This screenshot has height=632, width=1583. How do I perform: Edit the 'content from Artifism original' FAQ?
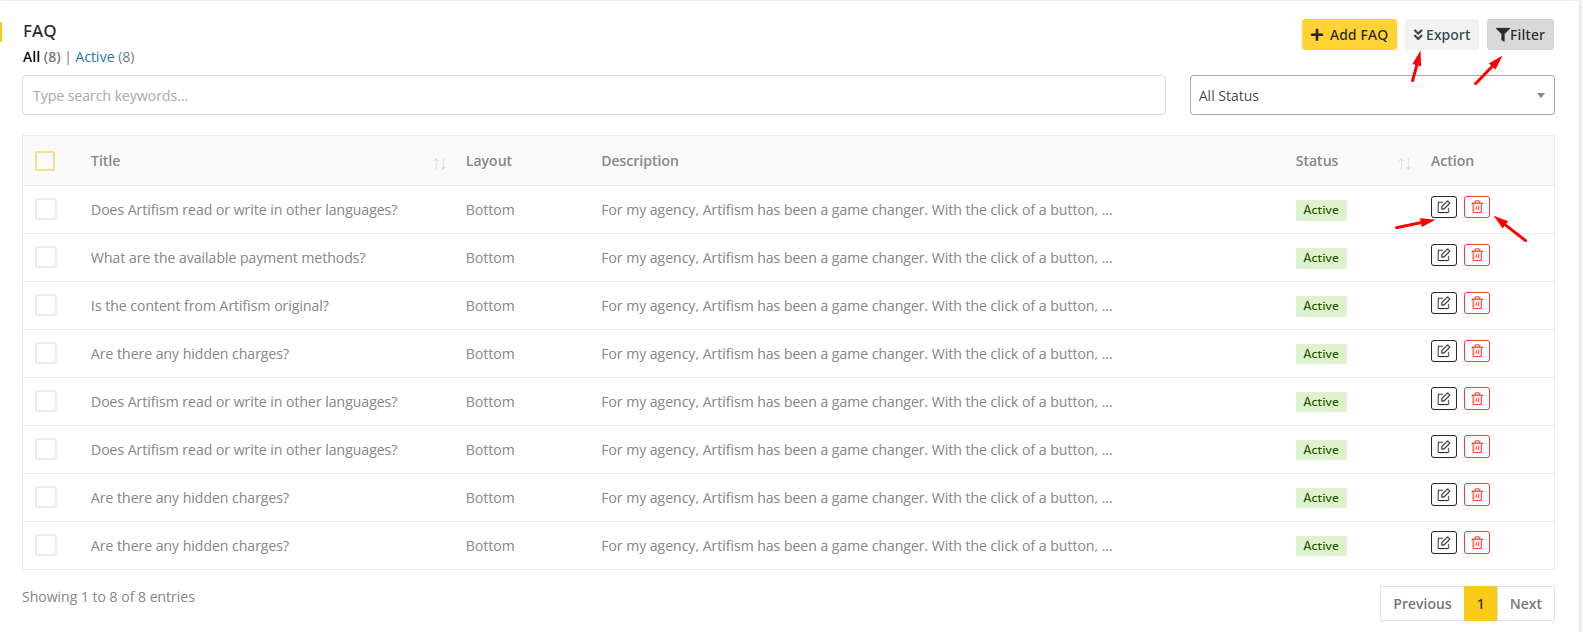1443,303
